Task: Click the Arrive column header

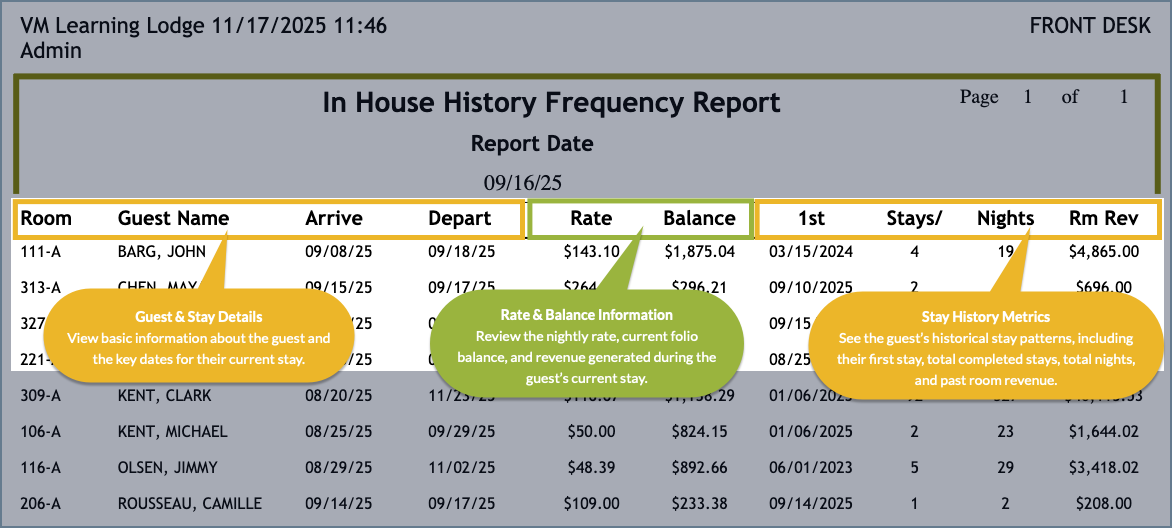Action: coord(334,218)
